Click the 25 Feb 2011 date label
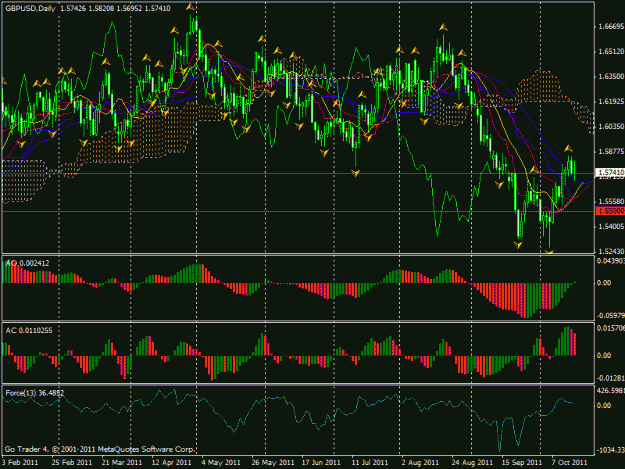625x469 pixels. 72,462
